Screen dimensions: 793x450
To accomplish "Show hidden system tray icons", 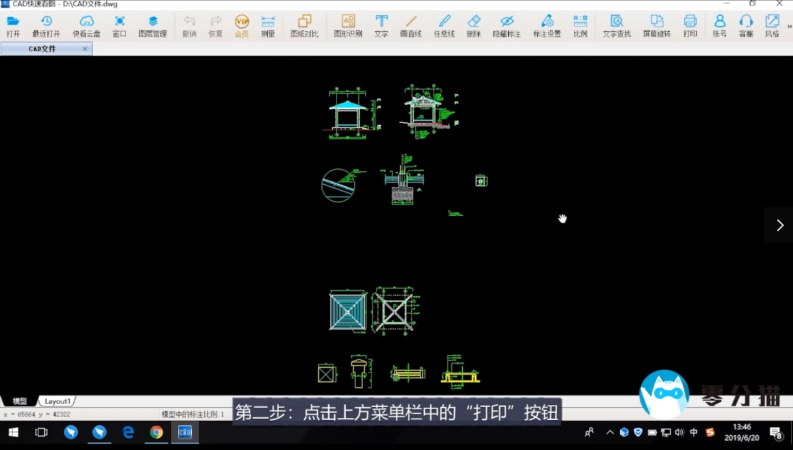I will [609, 433].
